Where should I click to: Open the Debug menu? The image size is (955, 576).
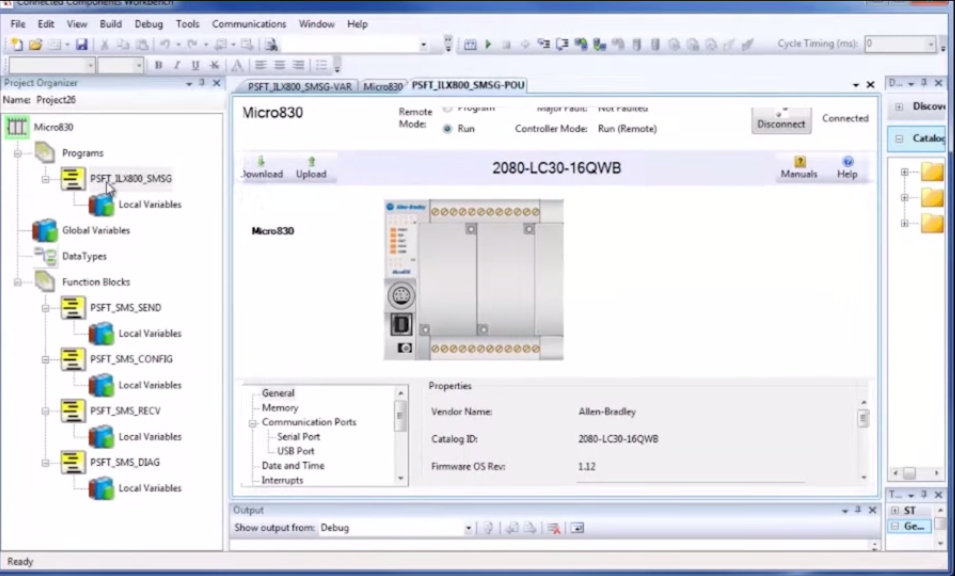149,24
